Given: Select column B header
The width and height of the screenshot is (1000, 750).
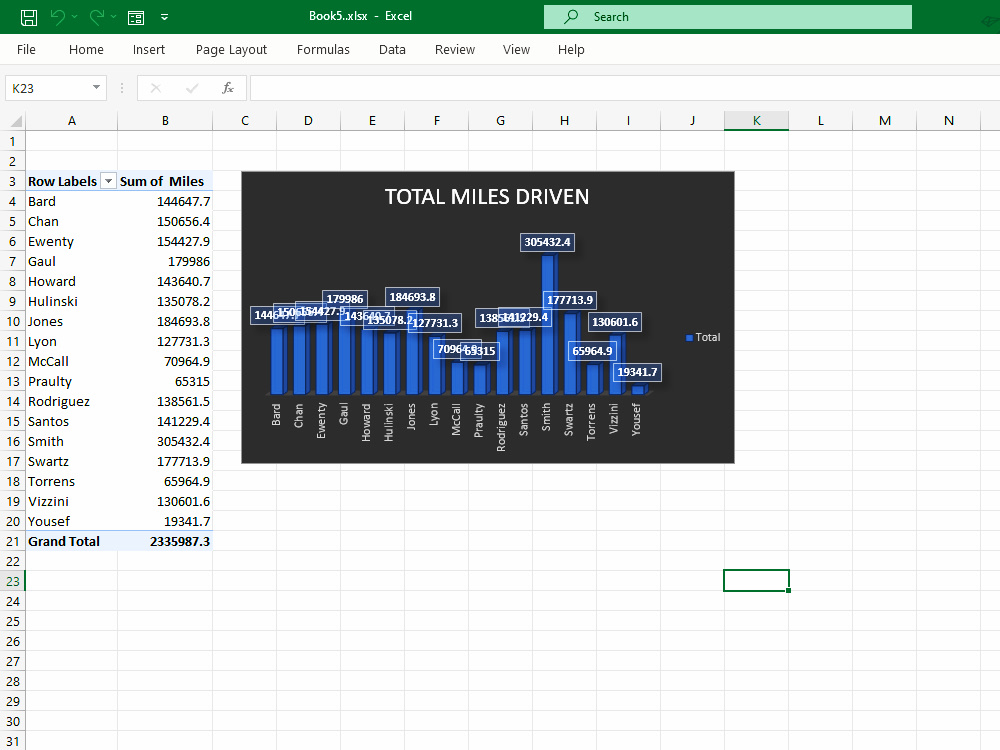Looking at the screenshot, I should 165,121.
